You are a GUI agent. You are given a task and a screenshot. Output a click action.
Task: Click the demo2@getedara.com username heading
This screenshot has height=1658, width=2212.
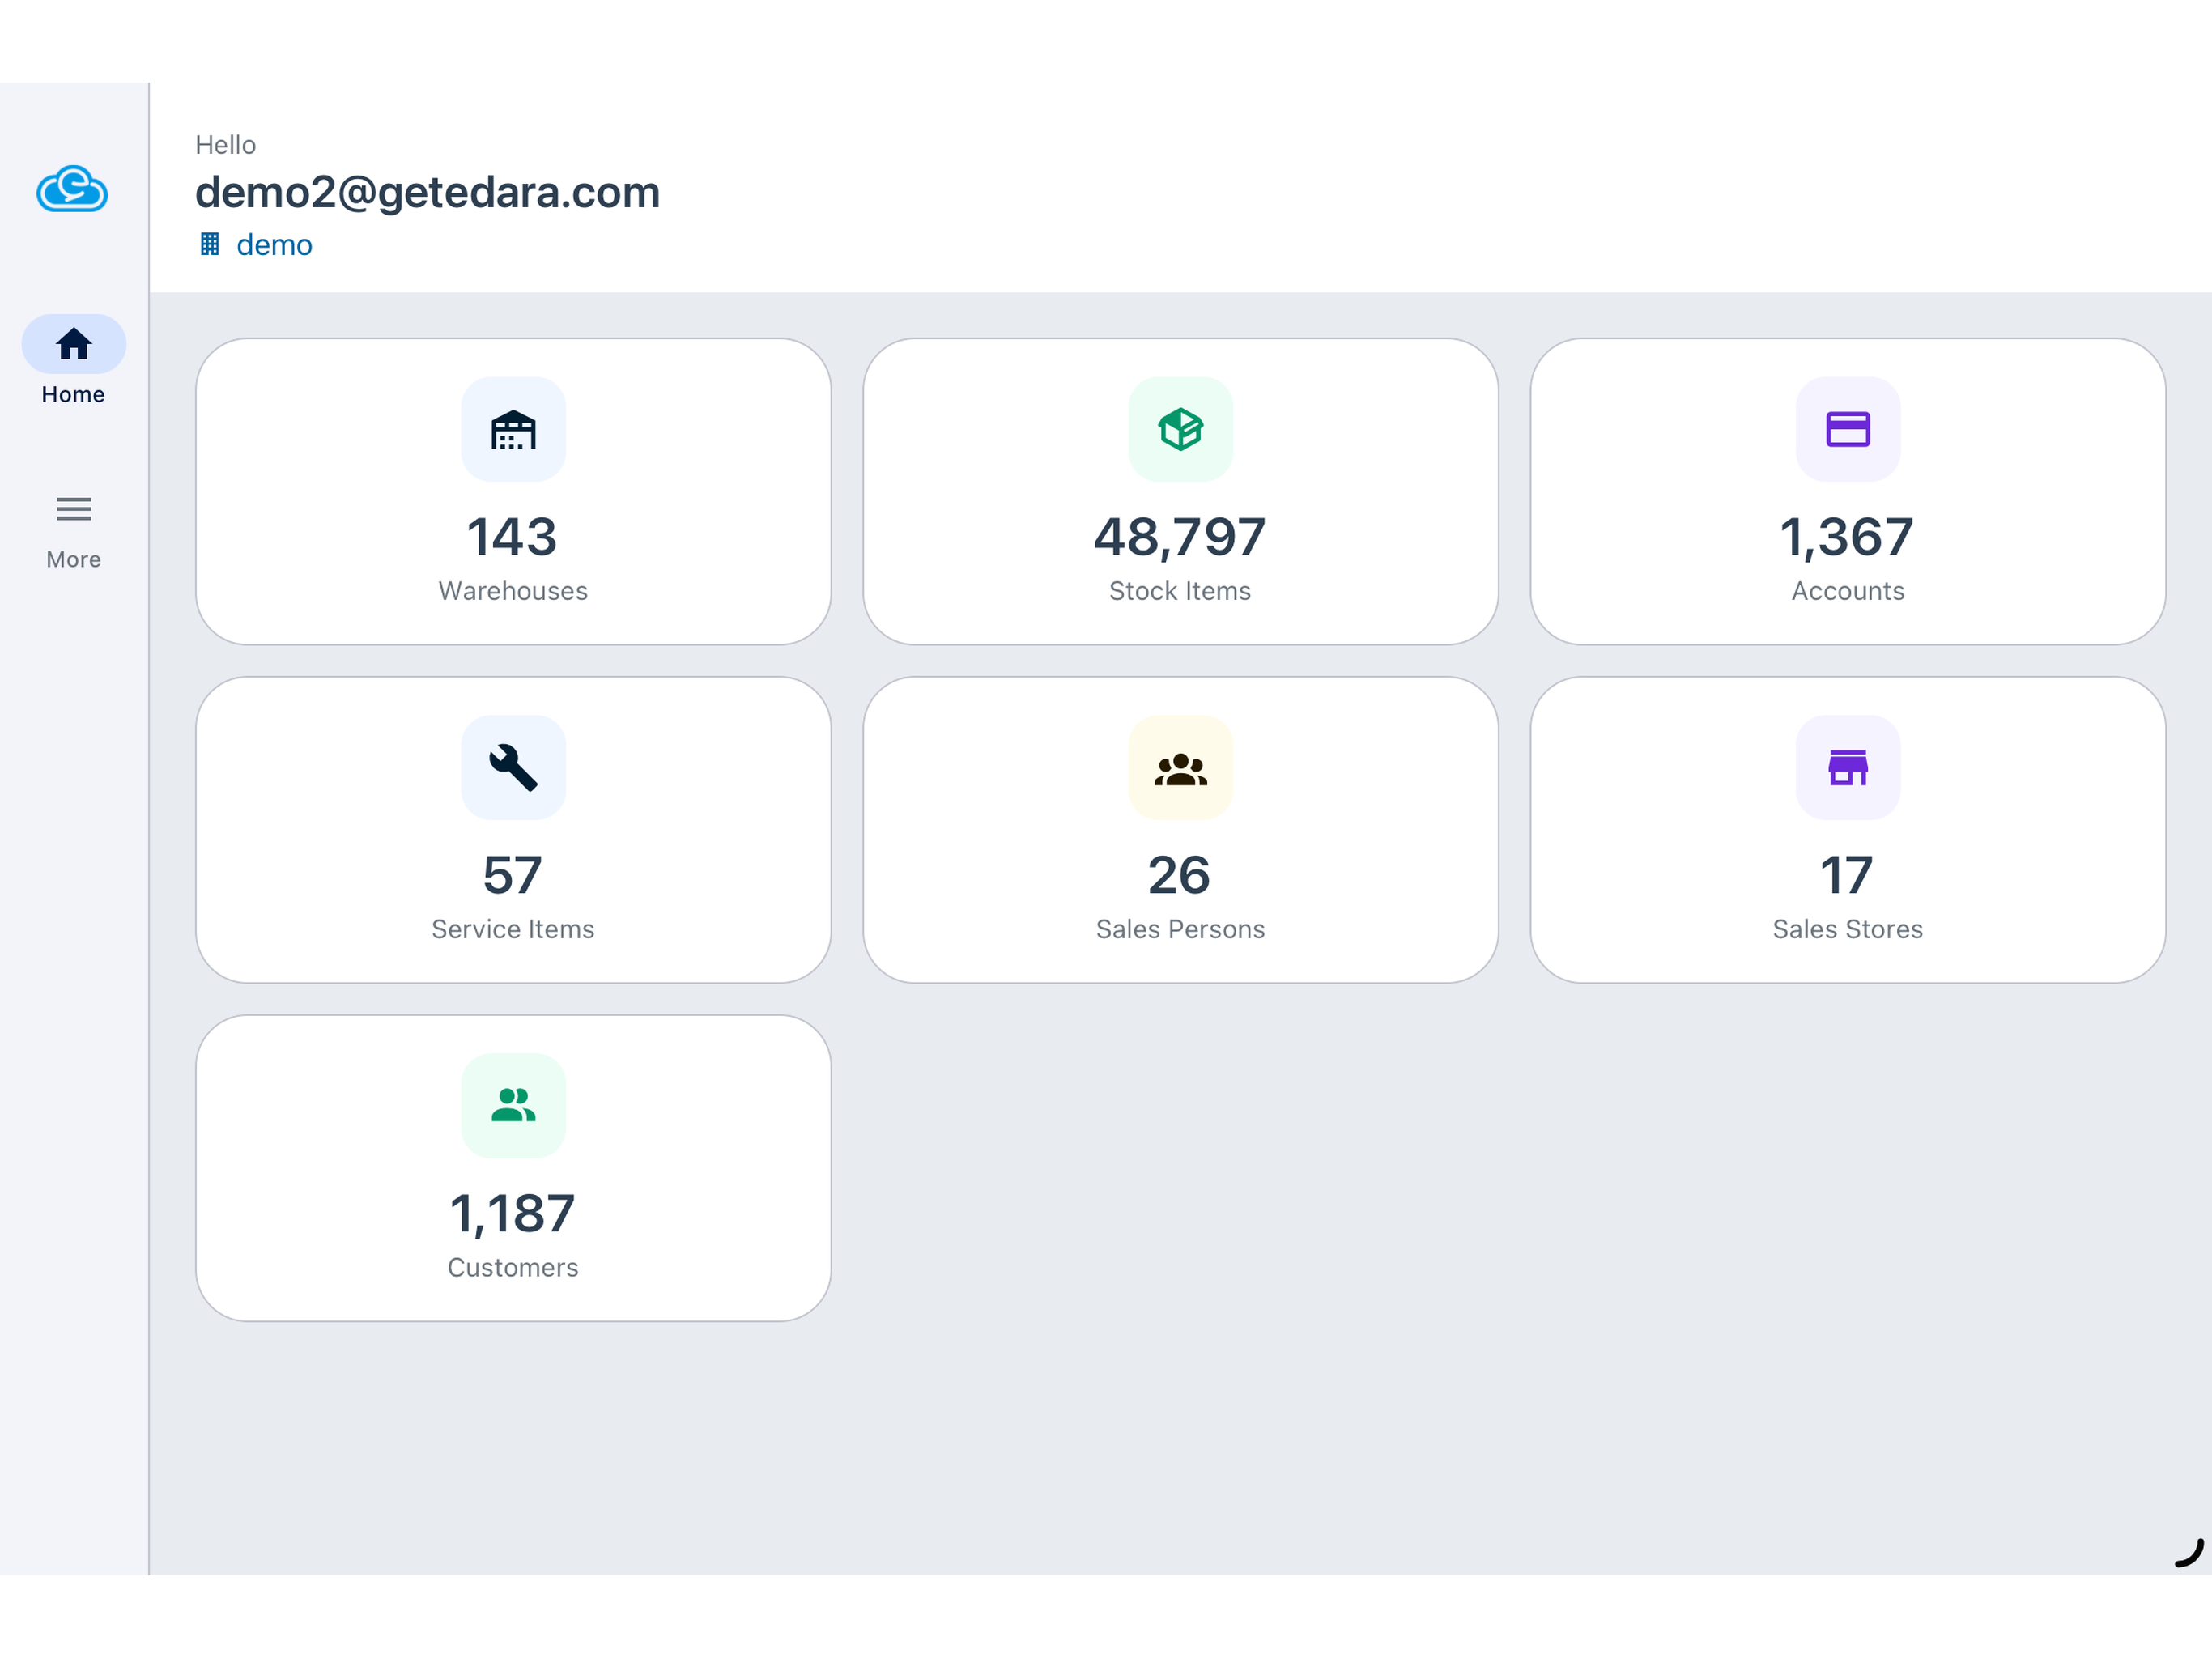428,192
